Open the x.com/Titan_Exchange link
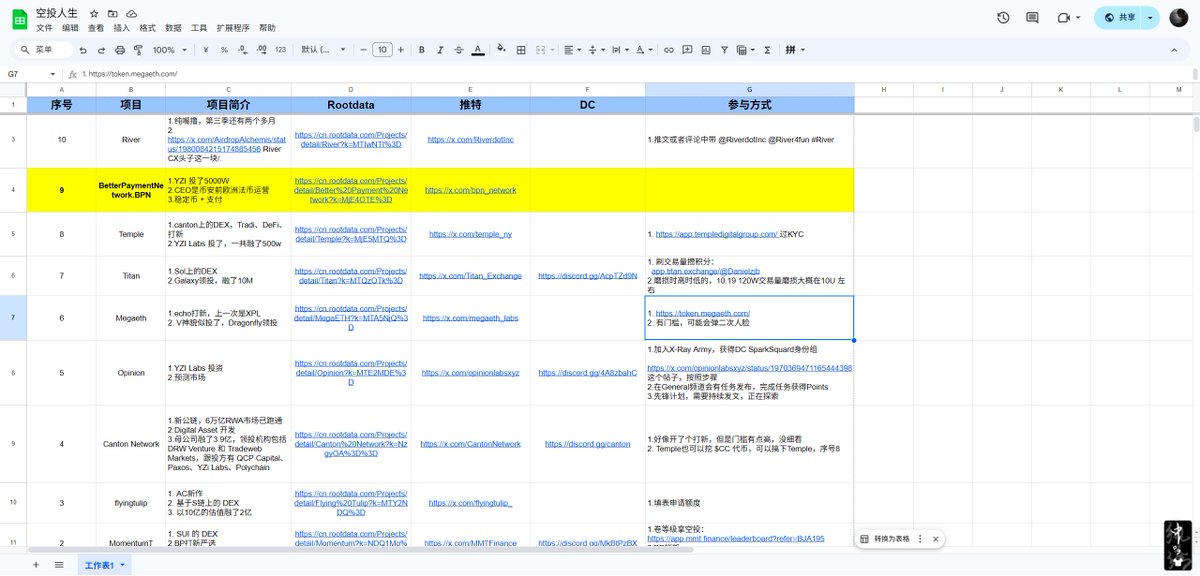The height and width of the screenshot is (576, 1200). pos(470,275)
